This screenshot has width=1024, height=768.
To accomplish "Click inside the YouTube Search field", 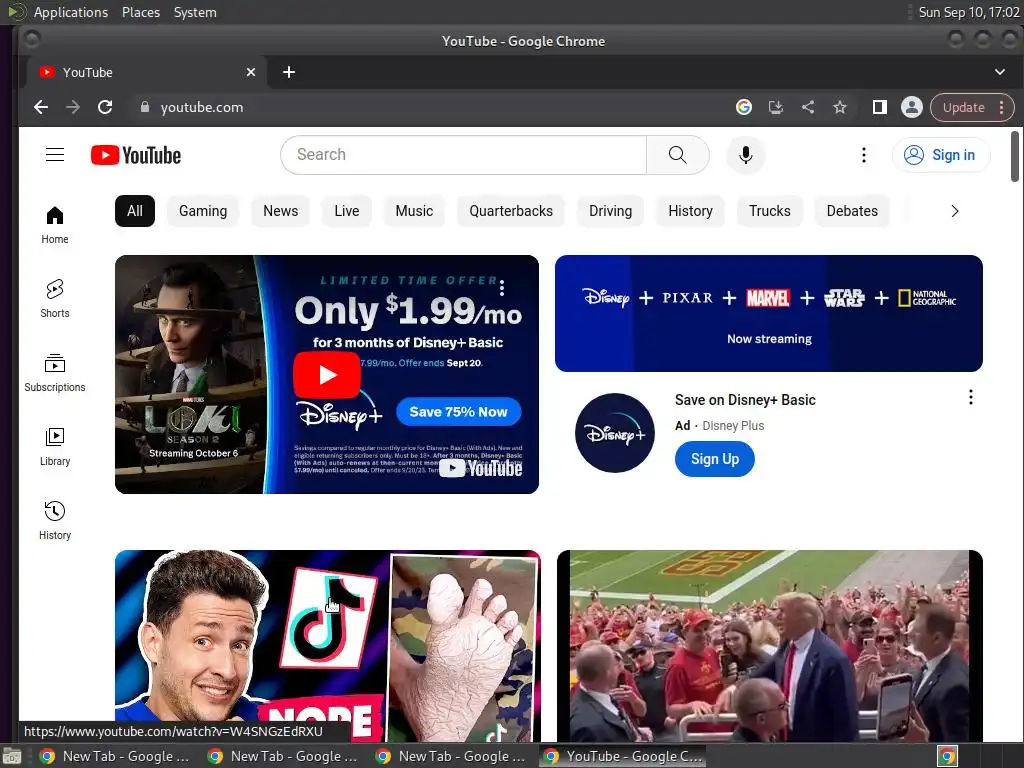I will pos(464,155).
